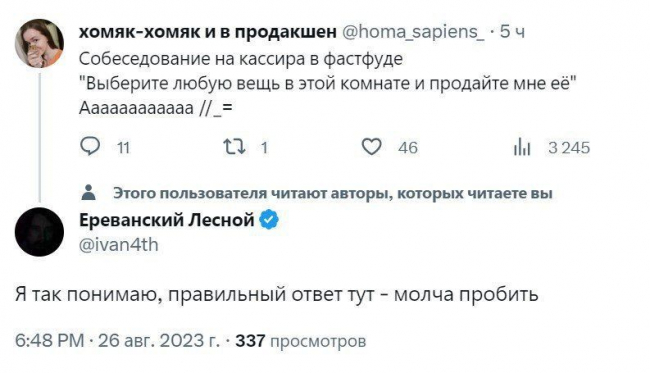Click 'Этого пользователя читают авторы' notice

pyautogui.click(x=333, y=193)
